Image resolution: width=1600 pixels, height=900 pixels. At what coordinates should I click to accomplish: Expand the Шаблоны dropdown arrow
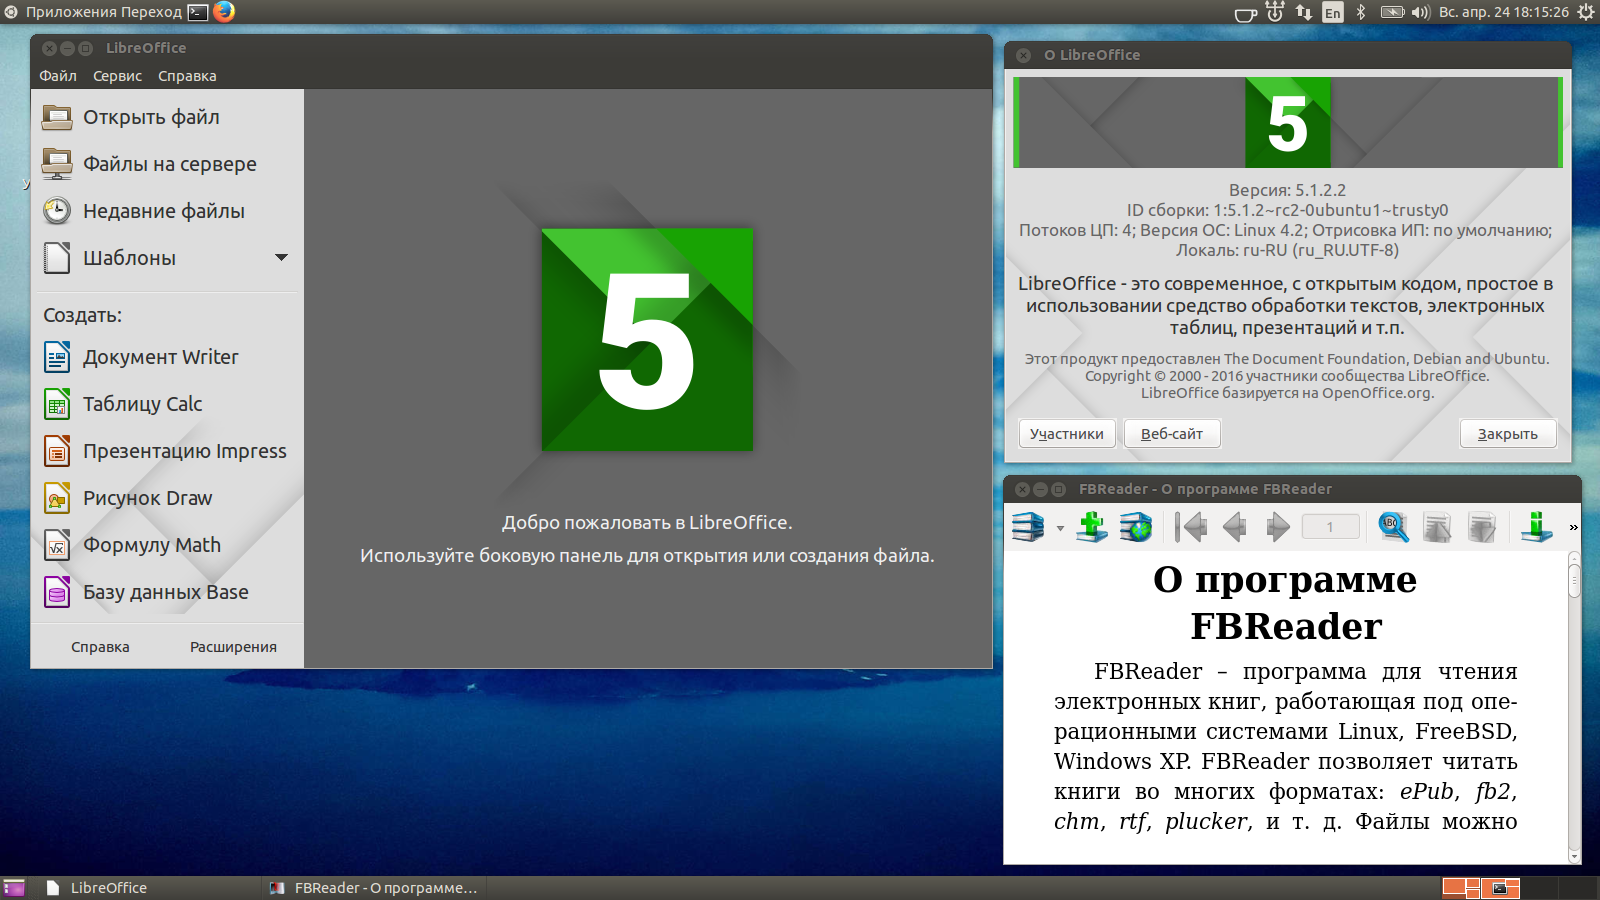(281, 258)
